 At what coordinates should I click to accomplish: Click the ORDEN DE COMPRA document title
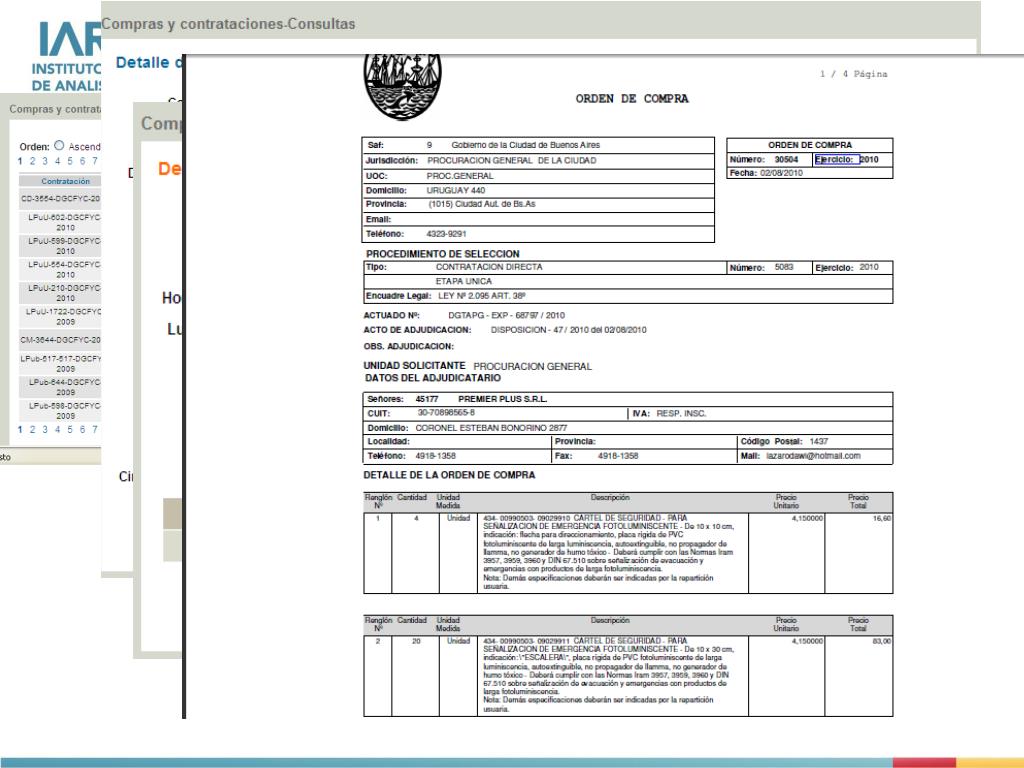(x=632, y=99)
